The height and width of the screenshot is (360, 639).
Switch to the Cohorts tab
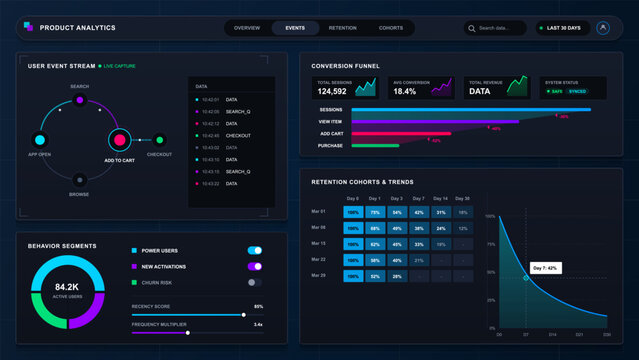pyautogui.click(x=390, y=28)
